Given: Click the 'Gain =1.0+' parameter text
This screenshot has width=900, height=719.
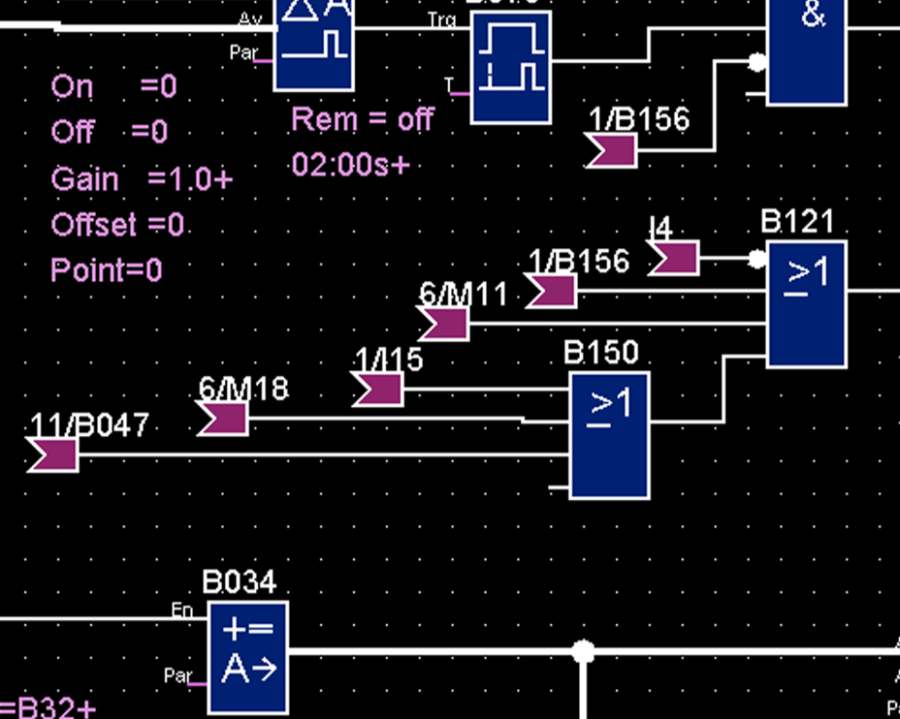Looking at the screenshot, I should click(141, 180).
